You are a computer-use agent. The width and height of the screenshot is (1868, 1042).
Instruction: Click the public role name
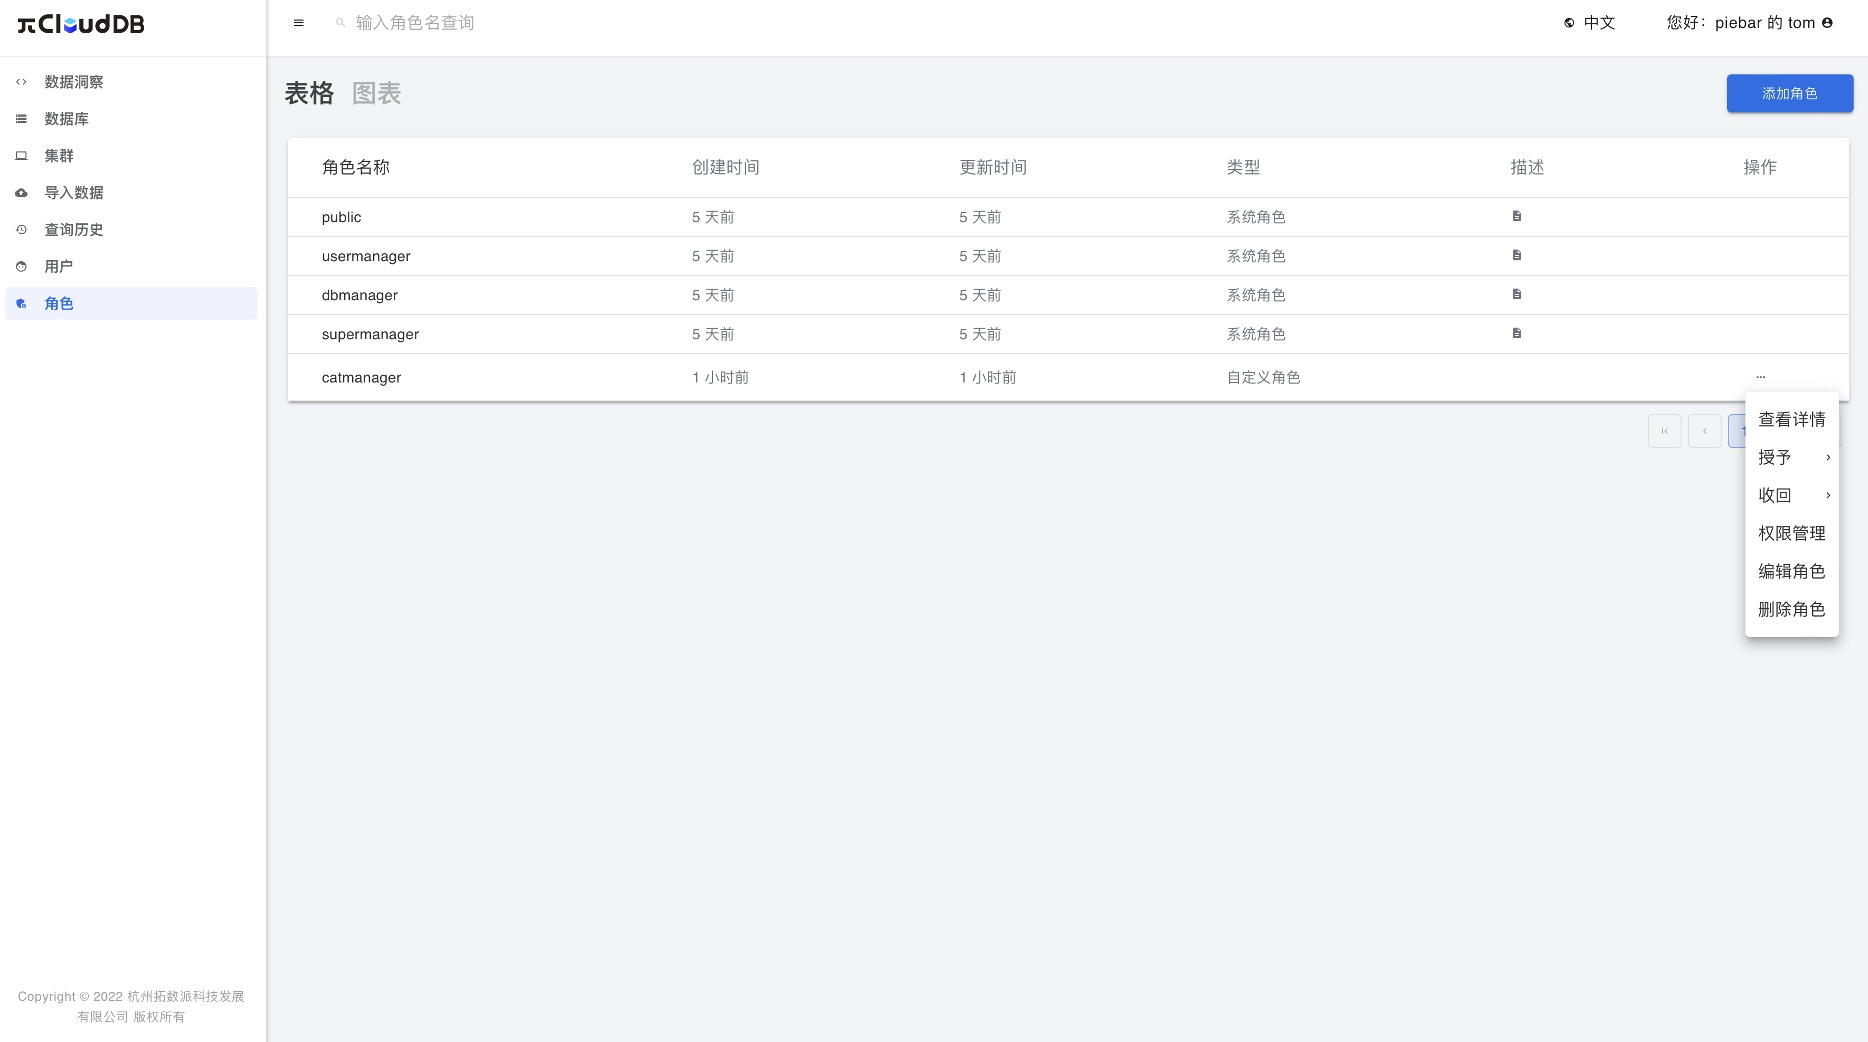tap(342, 217)
